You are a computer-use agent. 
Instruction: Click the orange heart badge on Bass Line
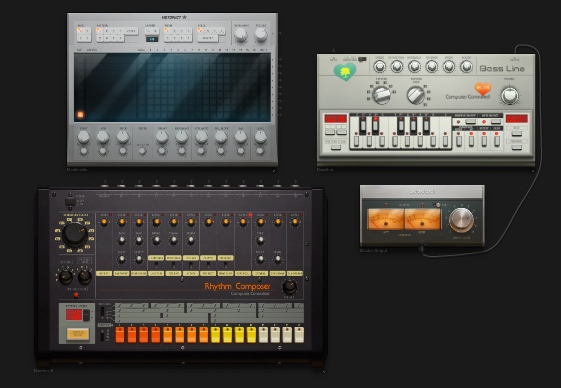click(483, 89)
